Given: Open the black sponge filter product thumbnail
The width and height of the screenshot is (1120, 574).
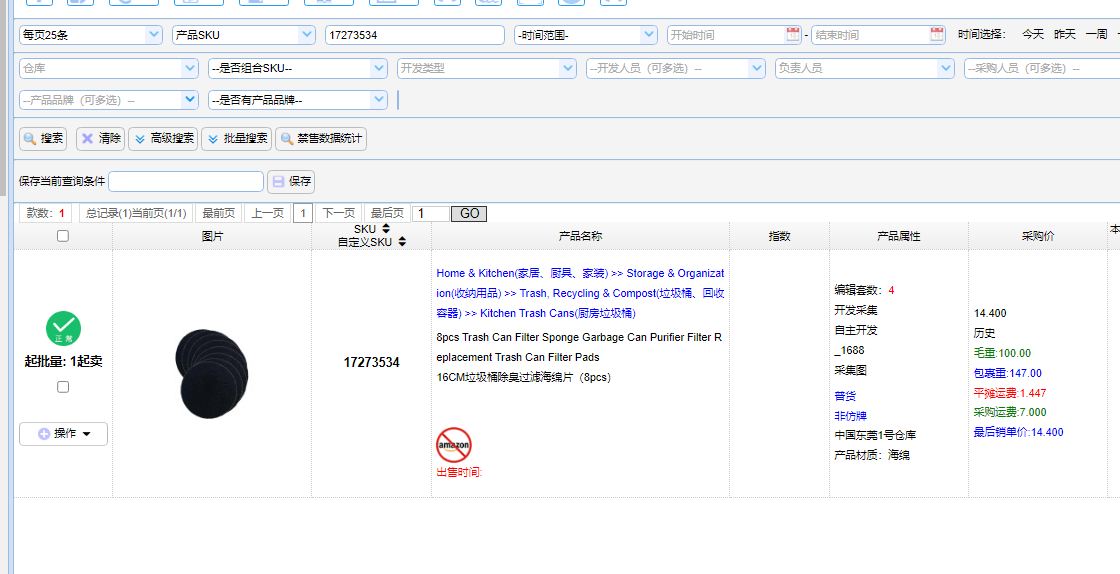Looking at the screenshot, I should pyautogui.click(x=211, y=373).
